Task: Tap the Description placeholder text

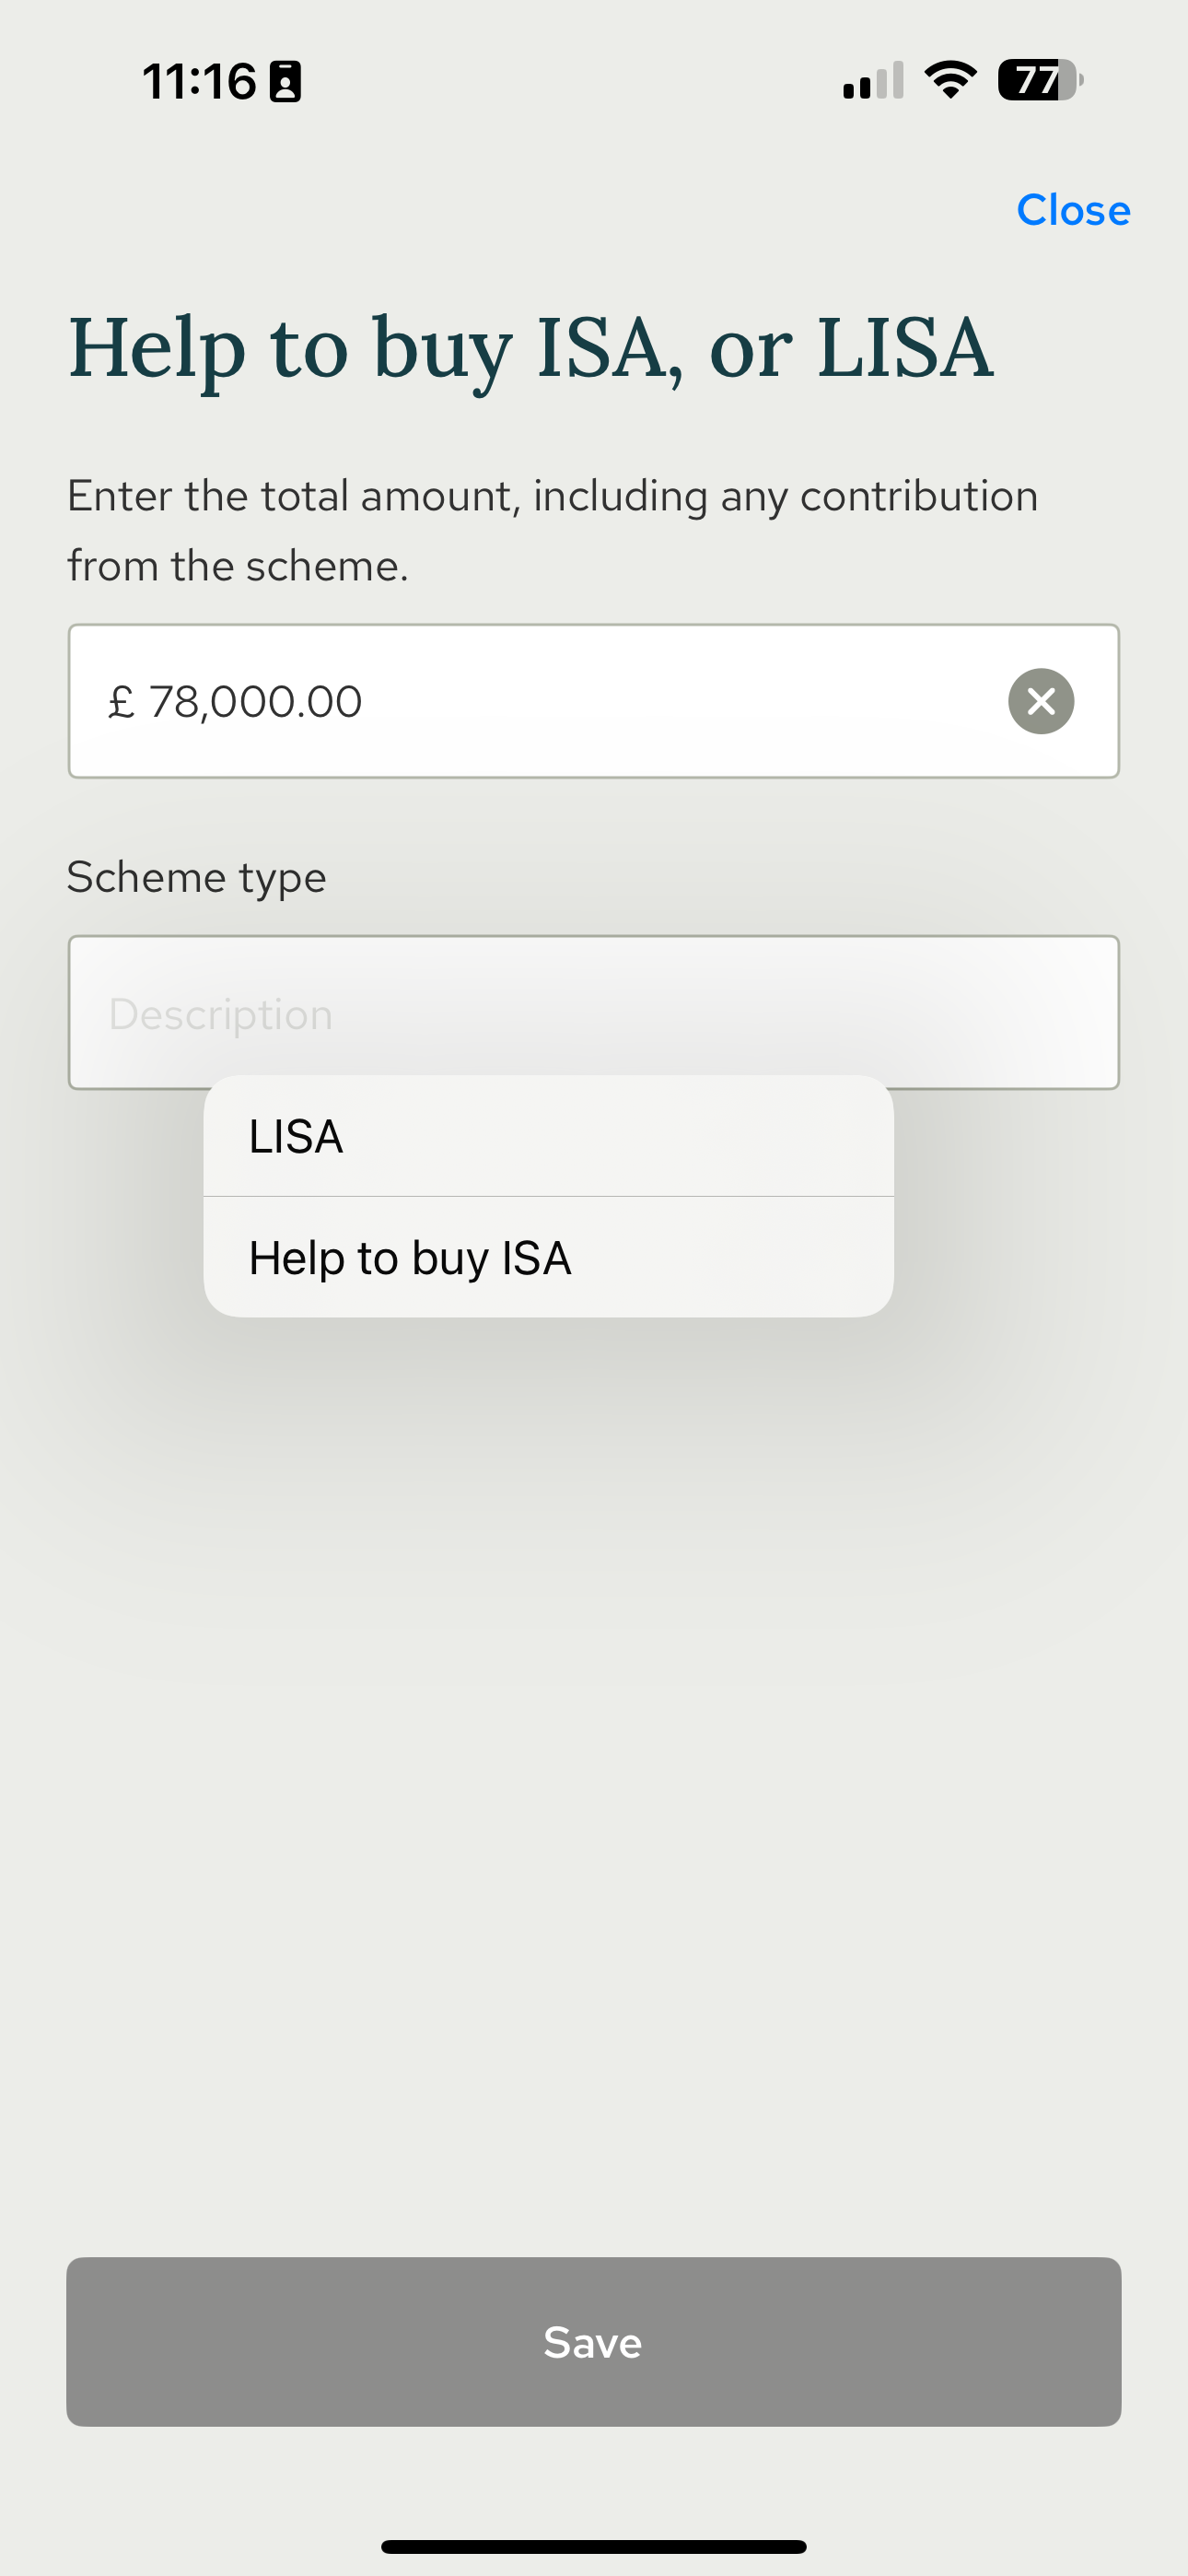Action: (x=220, y=1014)
